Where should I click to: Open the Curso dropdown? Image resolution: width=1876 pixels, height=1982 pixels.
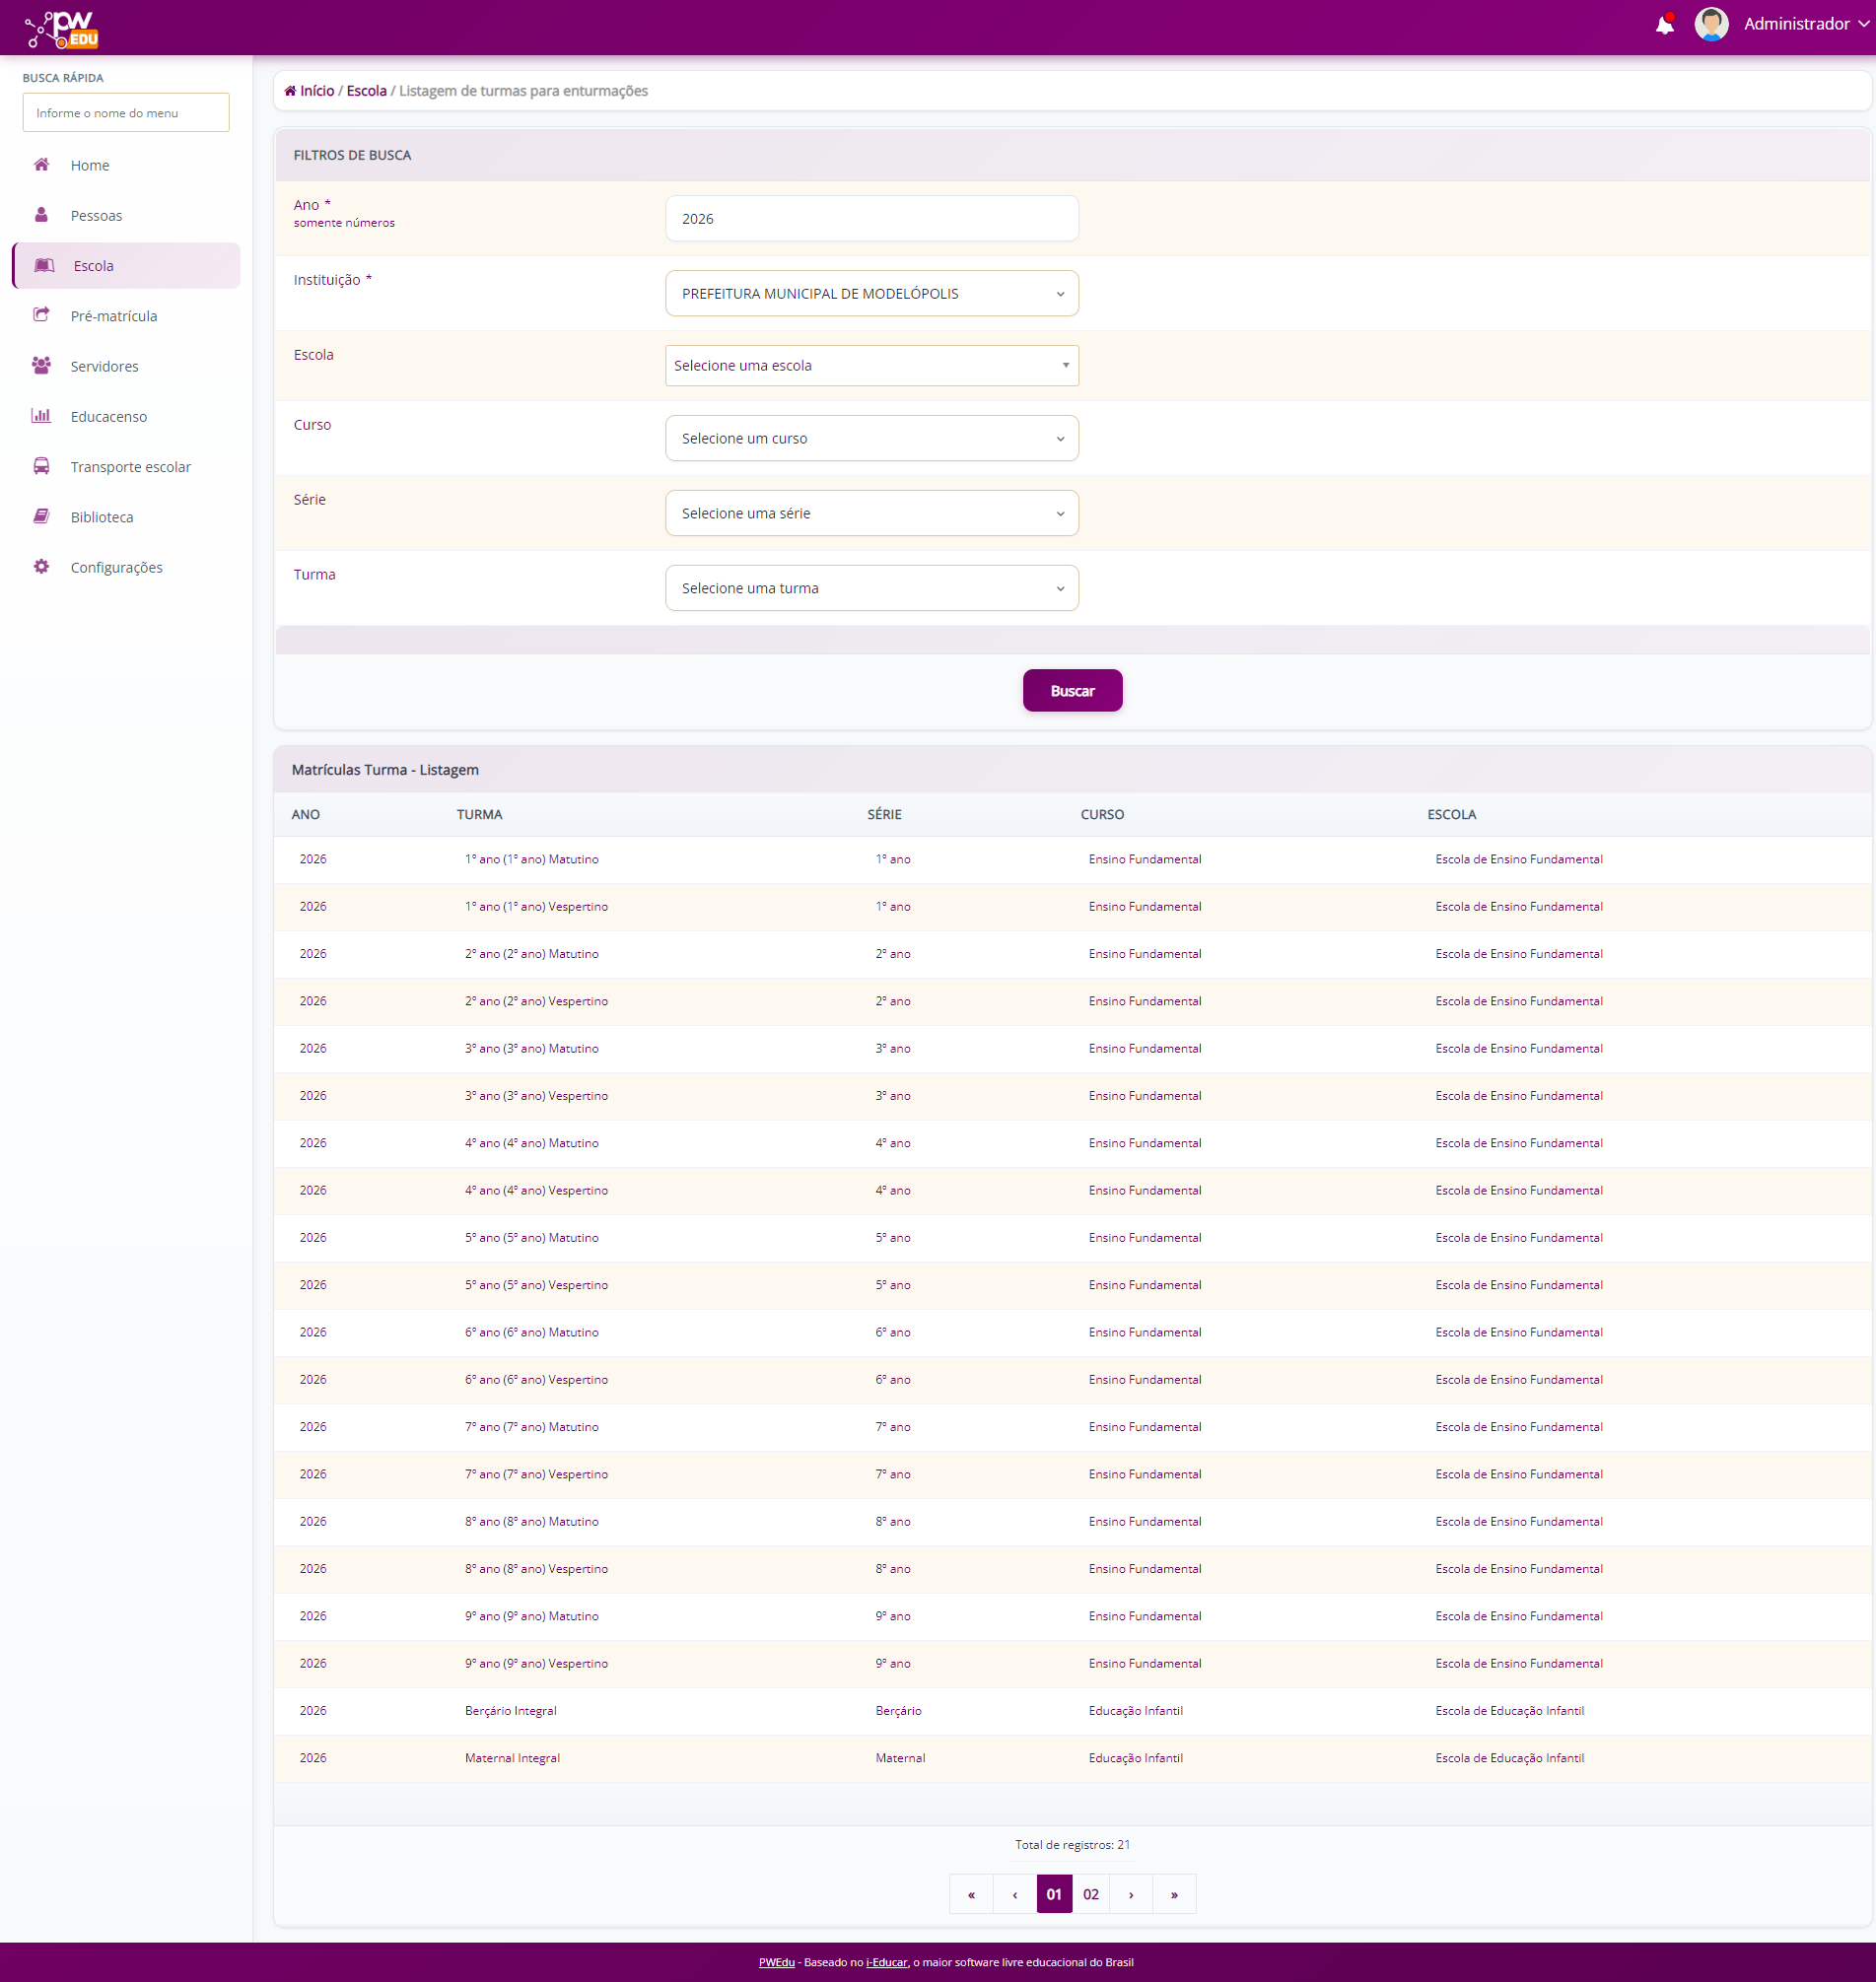coord(871,438)
